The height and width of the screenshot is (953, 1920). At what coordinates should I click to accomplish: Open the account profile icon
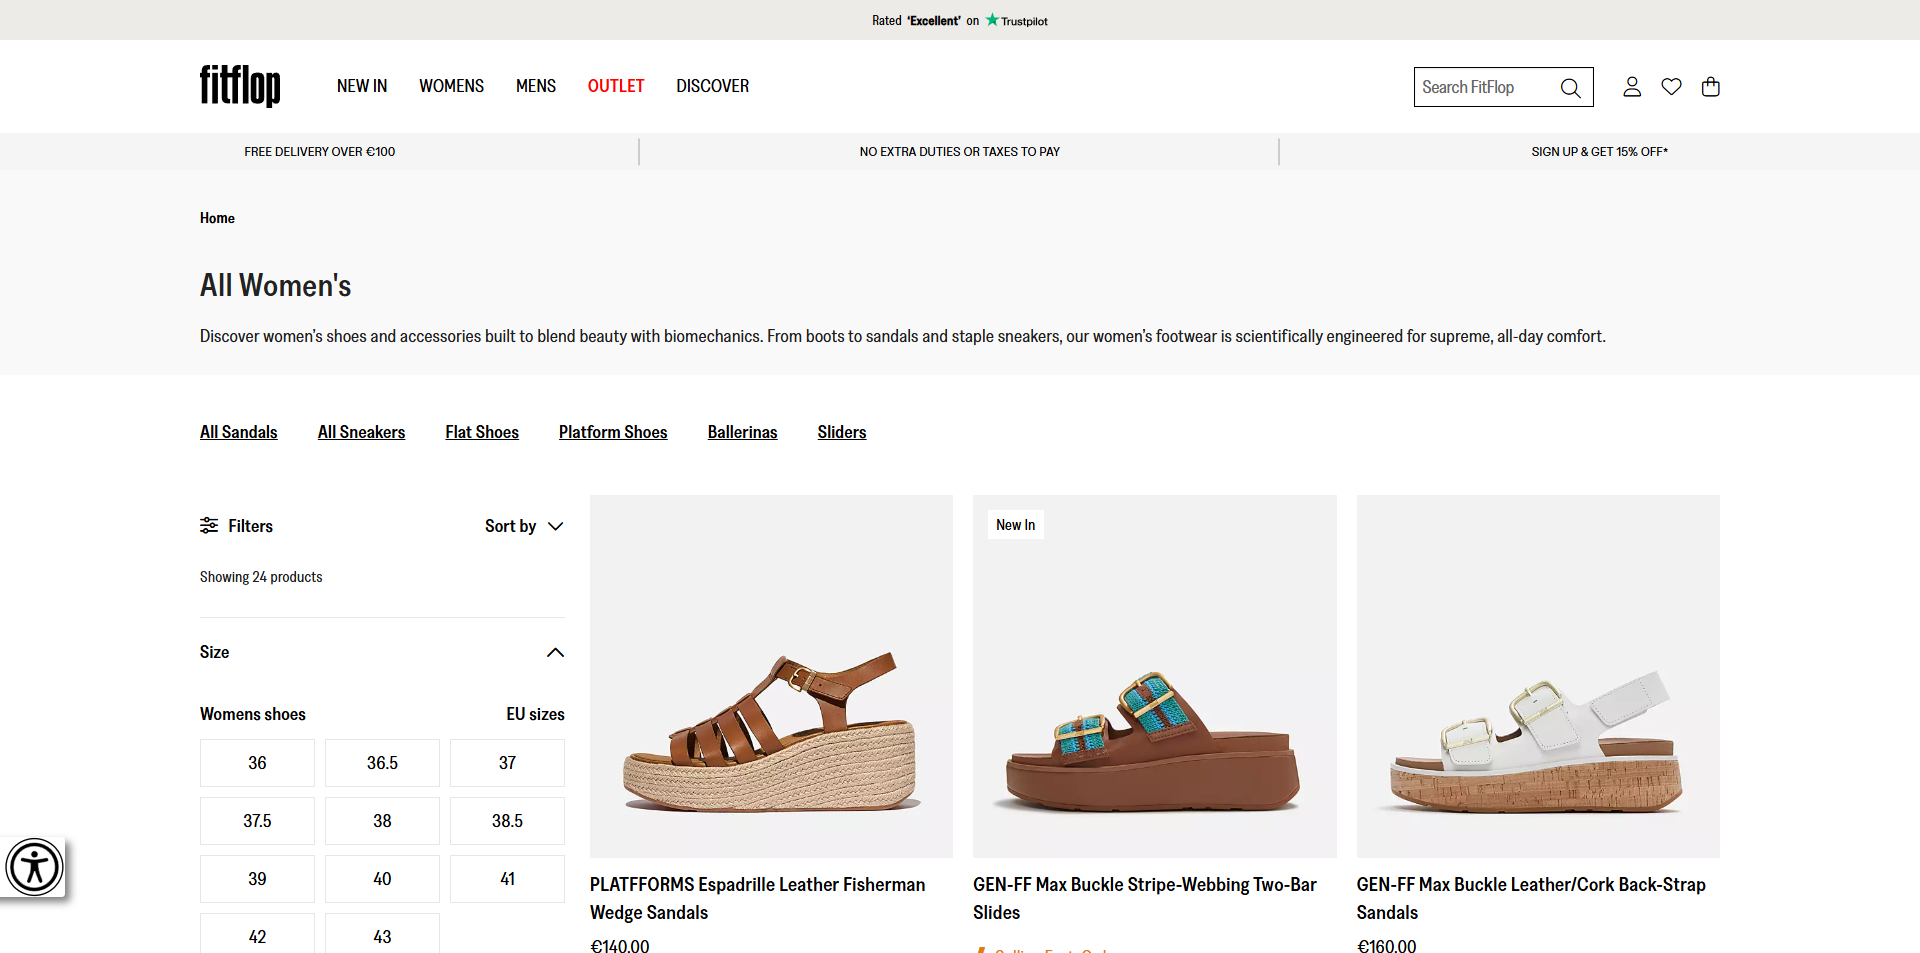point(1632,87)
